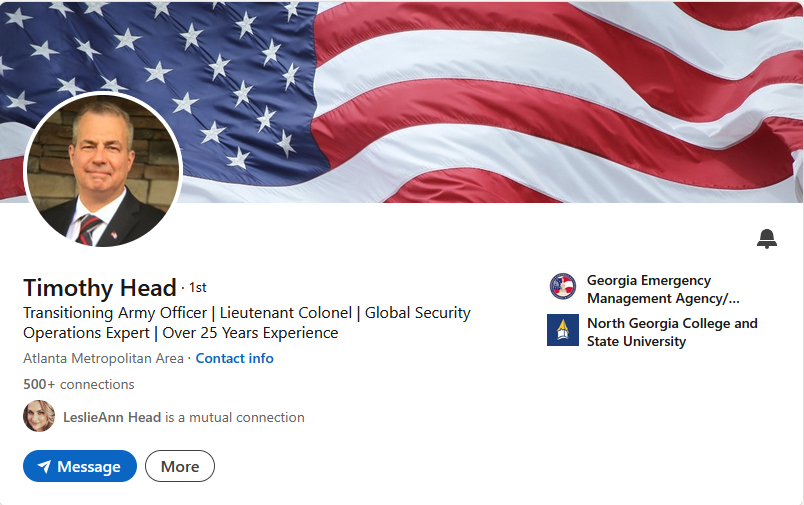This screenshot has height=505, width=804.
Task: Open the Contact info link
Action: (x=234, y=358)
